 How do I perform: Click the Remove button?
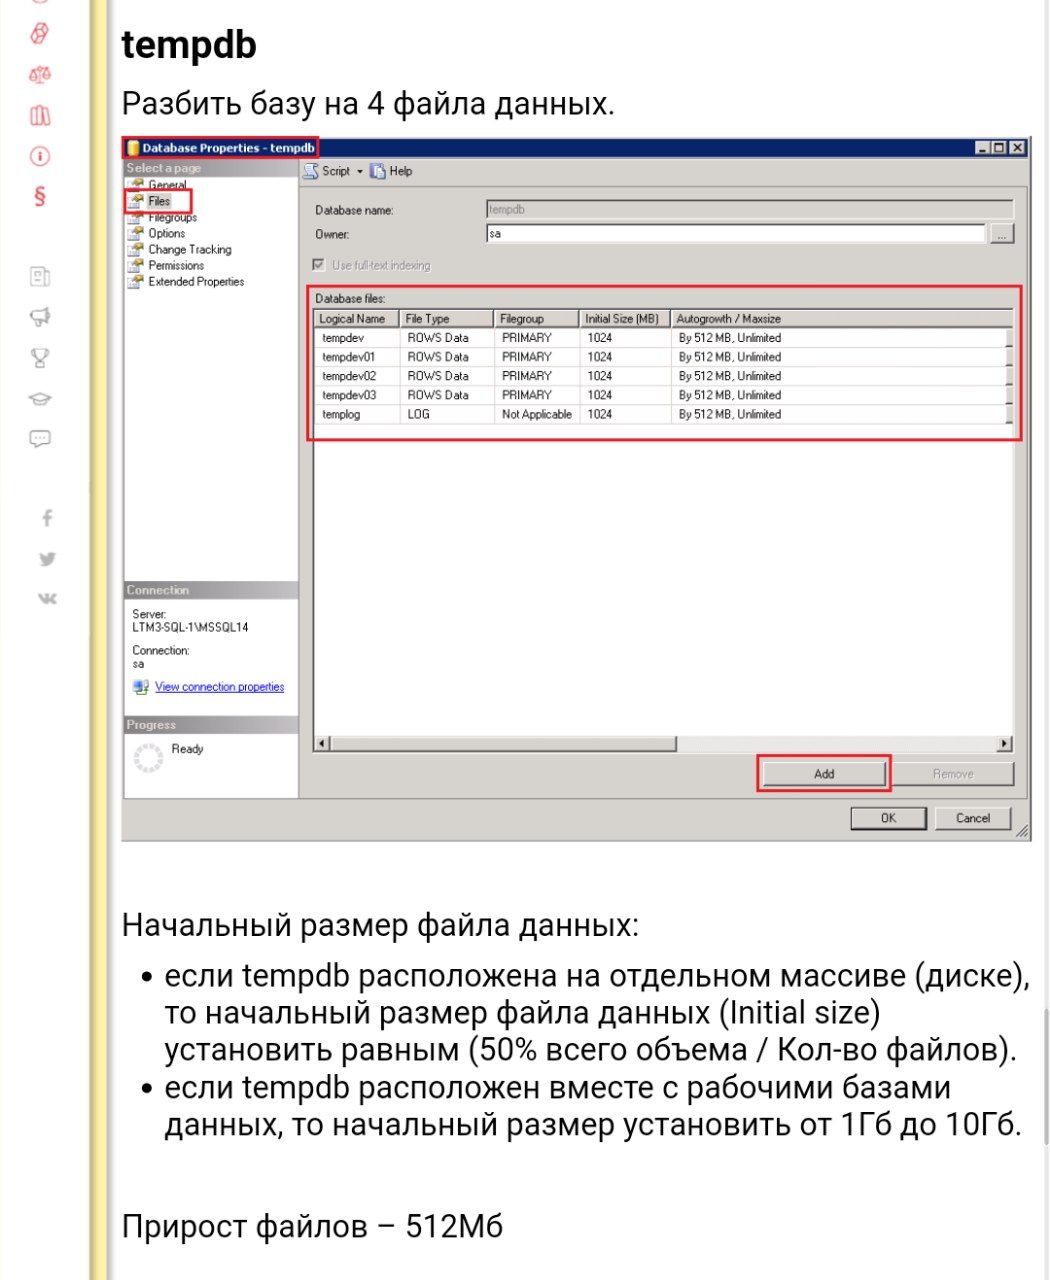(x=952, y=774)
